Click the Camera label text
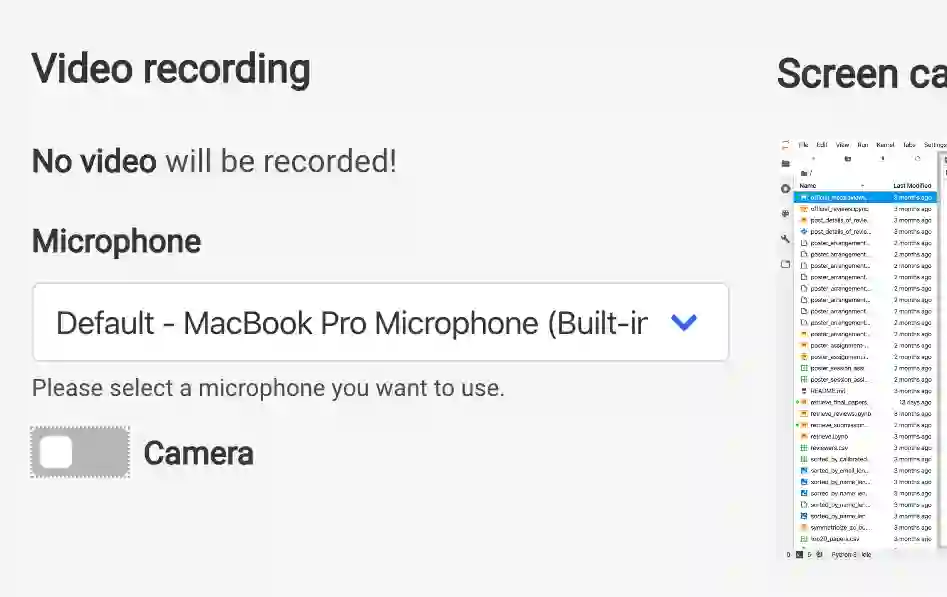This screenshot has height=597, width=947. coord(198,454)
